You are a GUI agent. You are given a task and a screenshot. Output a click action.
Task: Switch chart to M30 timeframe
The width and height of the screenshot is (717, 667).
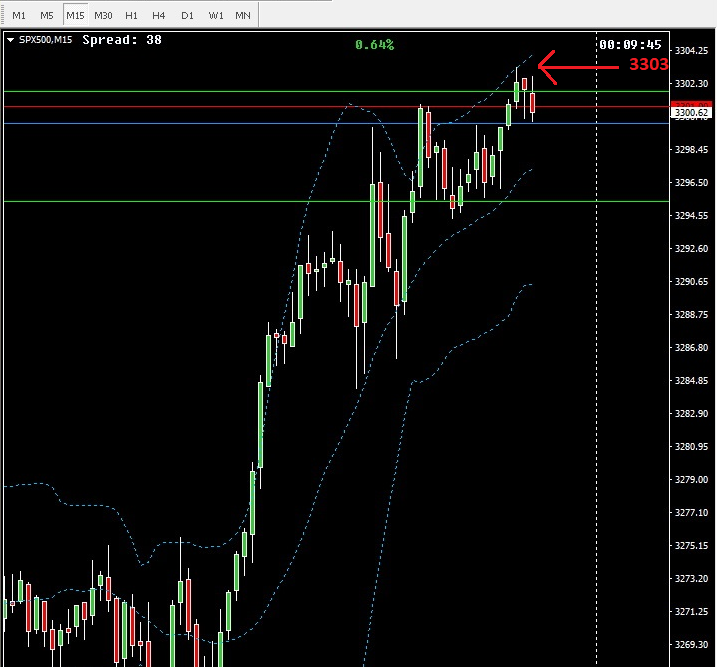pyautogui.click(x=103, y=16)
